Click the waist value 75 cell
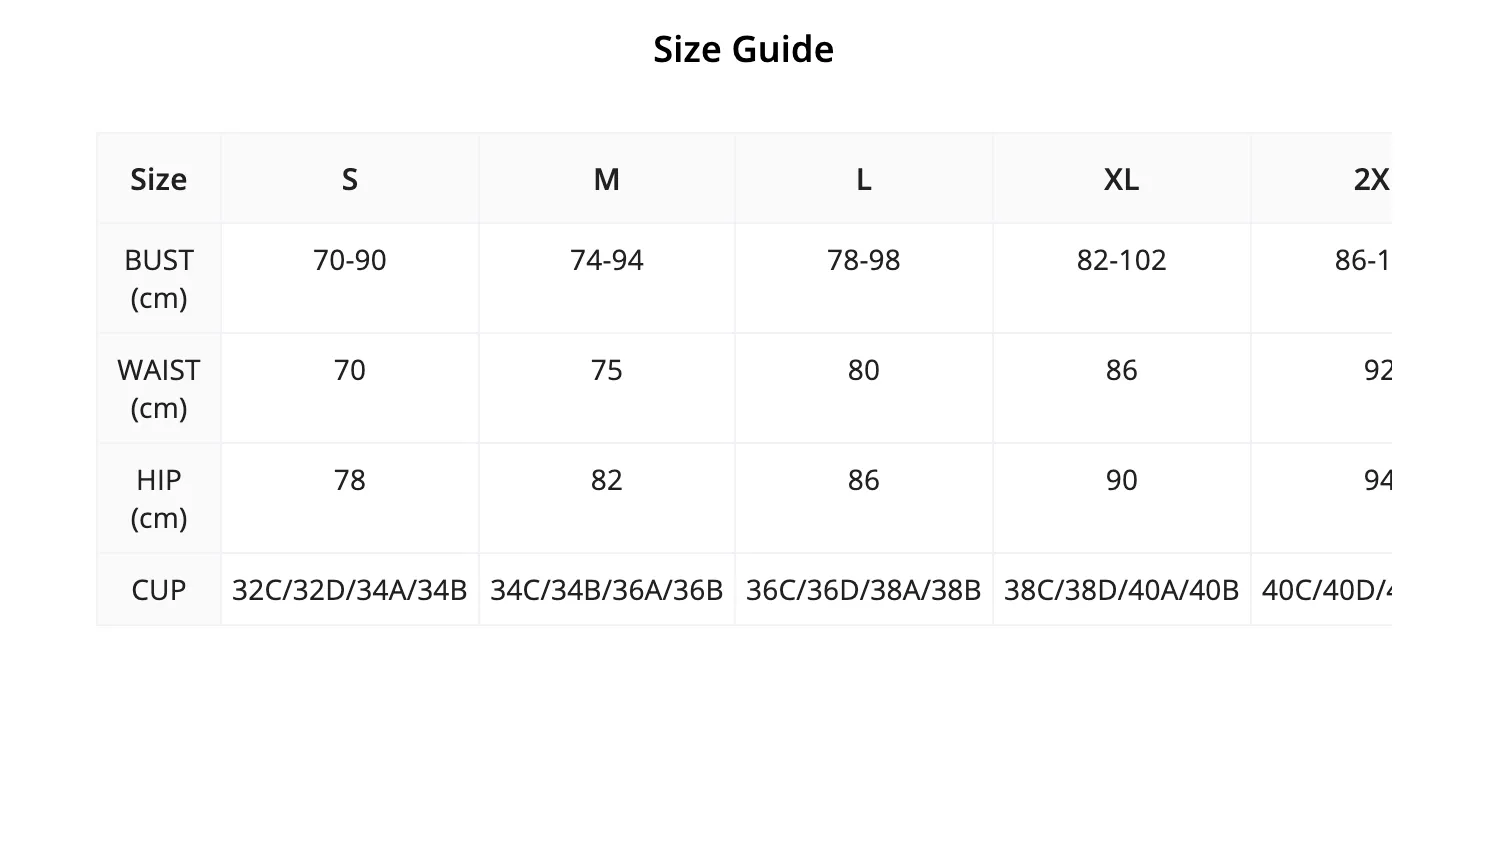 click(607, 388)
